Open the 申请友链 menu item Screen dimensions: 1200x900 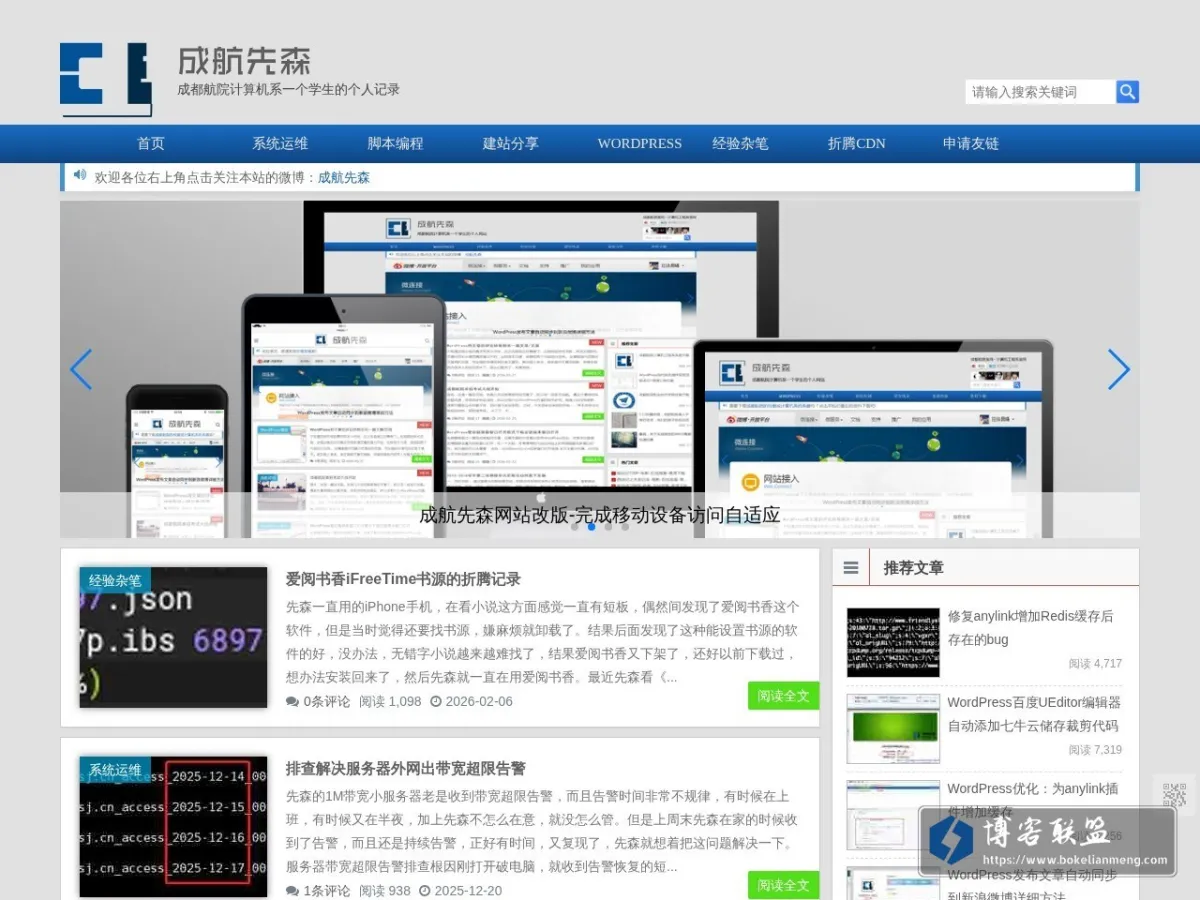[x=971, y=143]
